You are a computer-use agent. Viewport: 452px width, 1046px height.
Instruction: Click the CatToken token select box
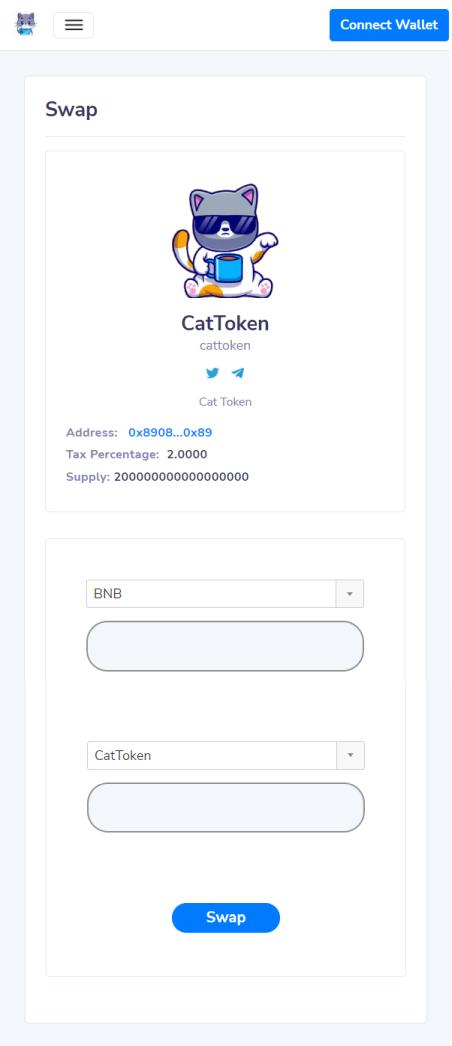tap(212, 755)
